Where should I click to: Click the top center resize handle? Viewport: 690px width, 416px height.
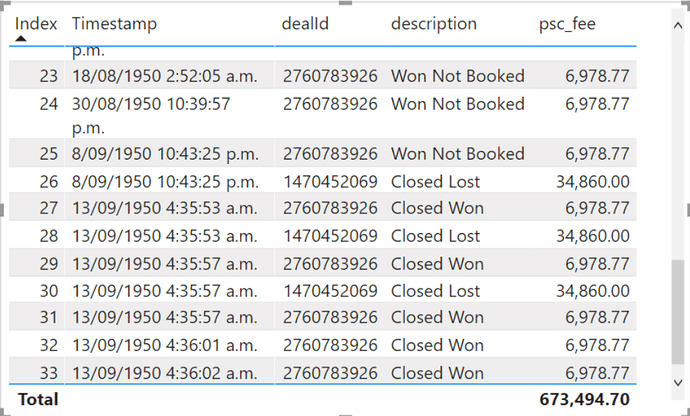point(345,3)
